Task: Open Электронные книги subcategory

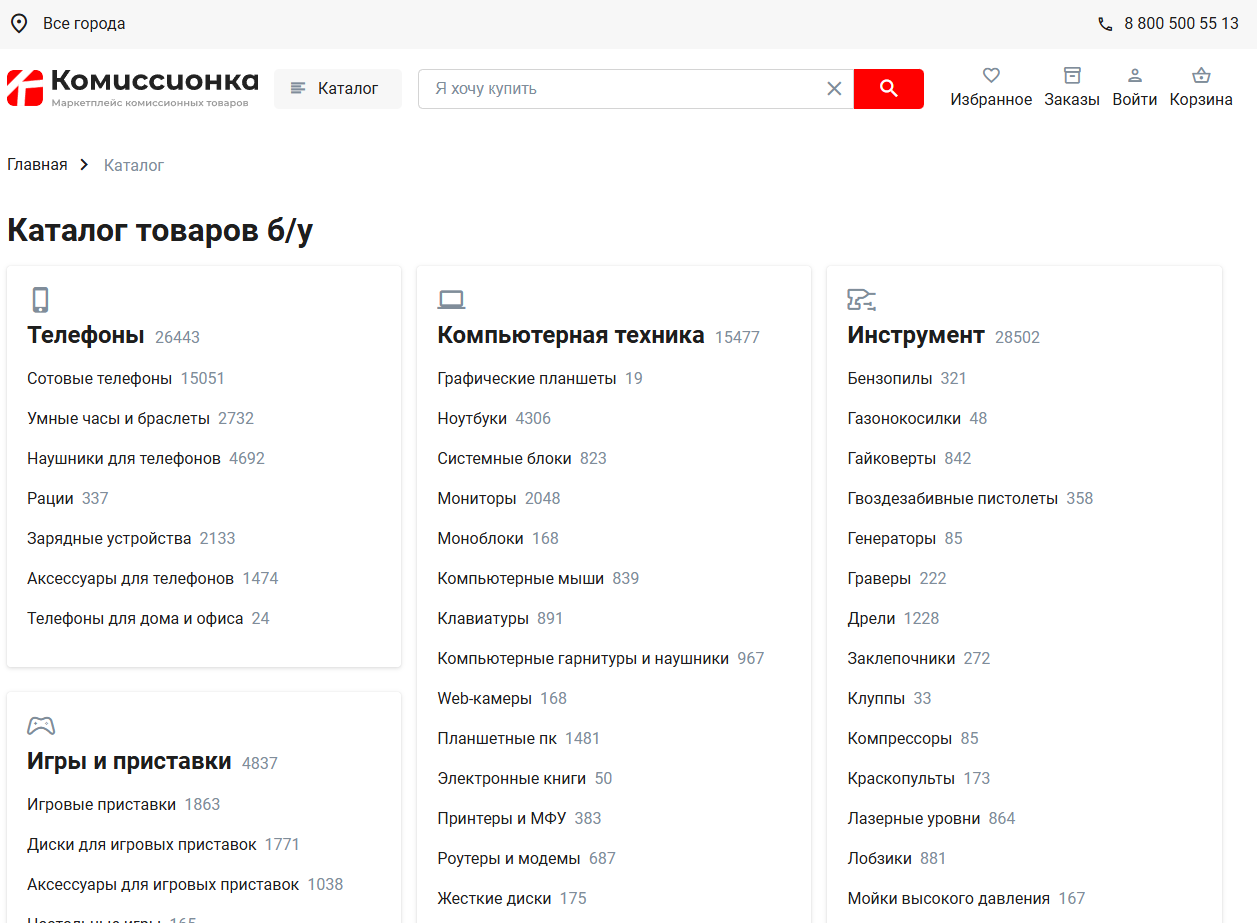Action: tap(512, 778)
